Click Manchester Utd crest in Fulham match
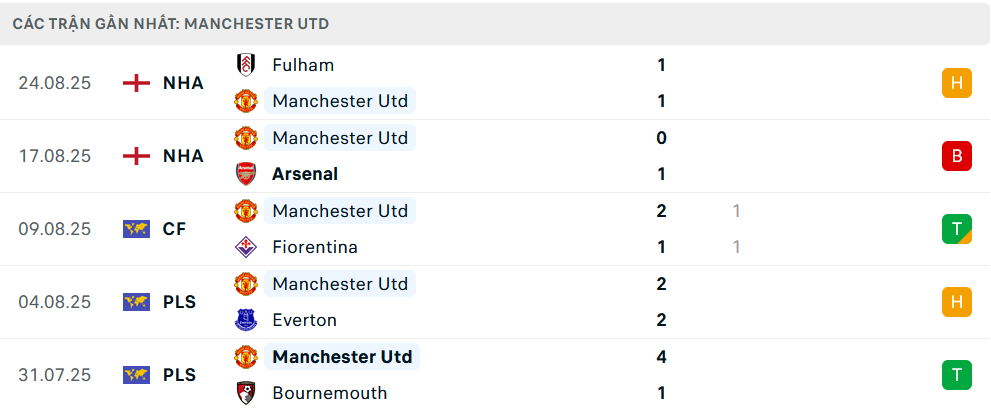Image resolution: width=991 pixels, height=408 pixels. (x=245, y=101)
